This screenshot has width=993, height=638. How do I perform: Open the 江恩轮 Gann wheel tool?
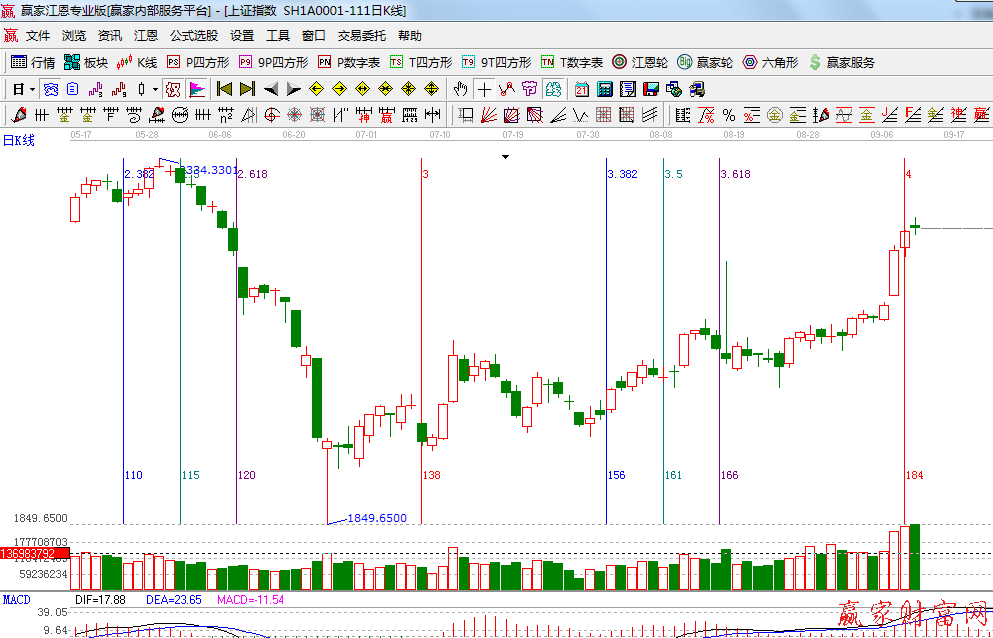pyautogui.click(x=640, y=62)
